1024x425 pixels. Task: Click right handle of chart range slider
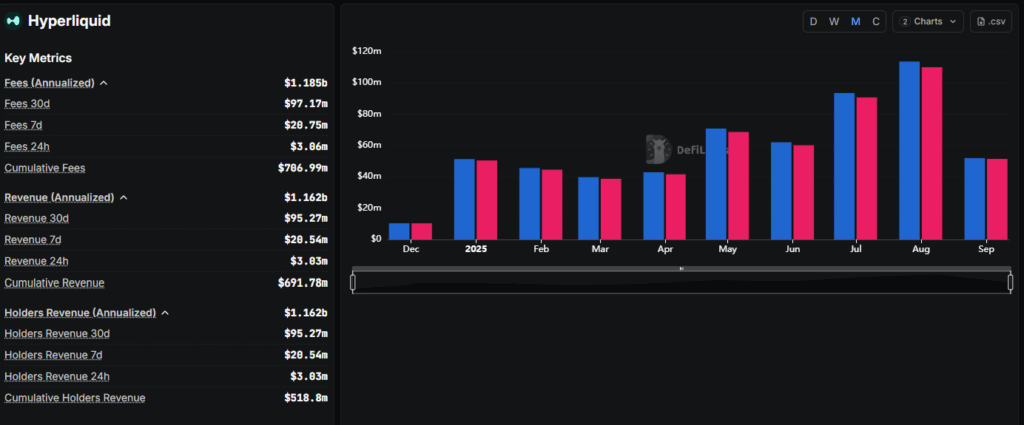coord(1010,283)
